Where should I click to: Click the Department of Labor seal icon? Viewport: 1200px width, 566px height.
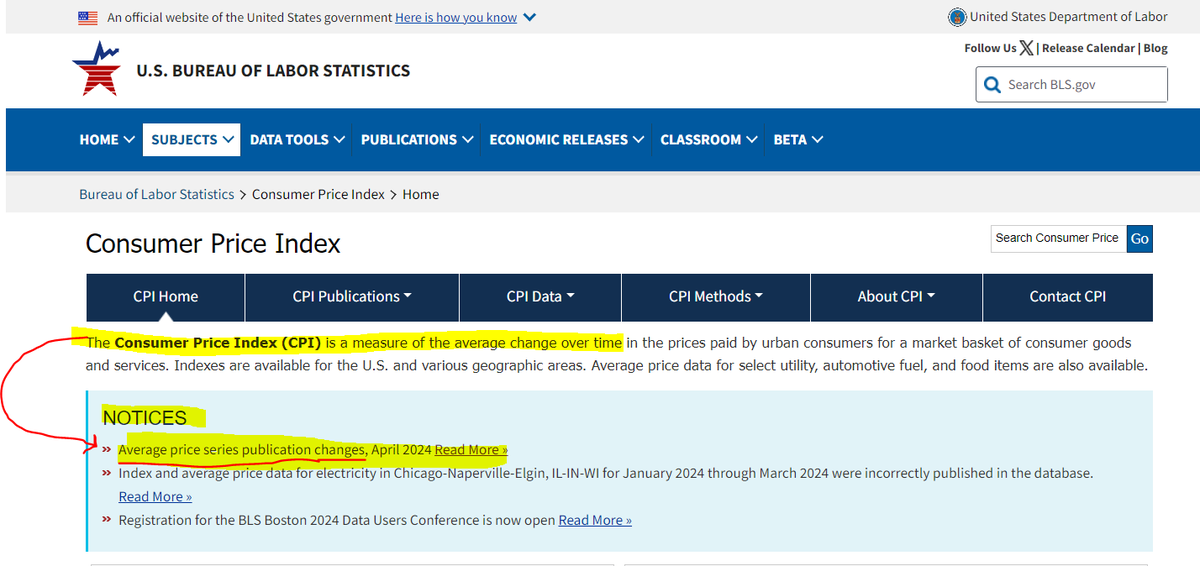click(957, 17)
